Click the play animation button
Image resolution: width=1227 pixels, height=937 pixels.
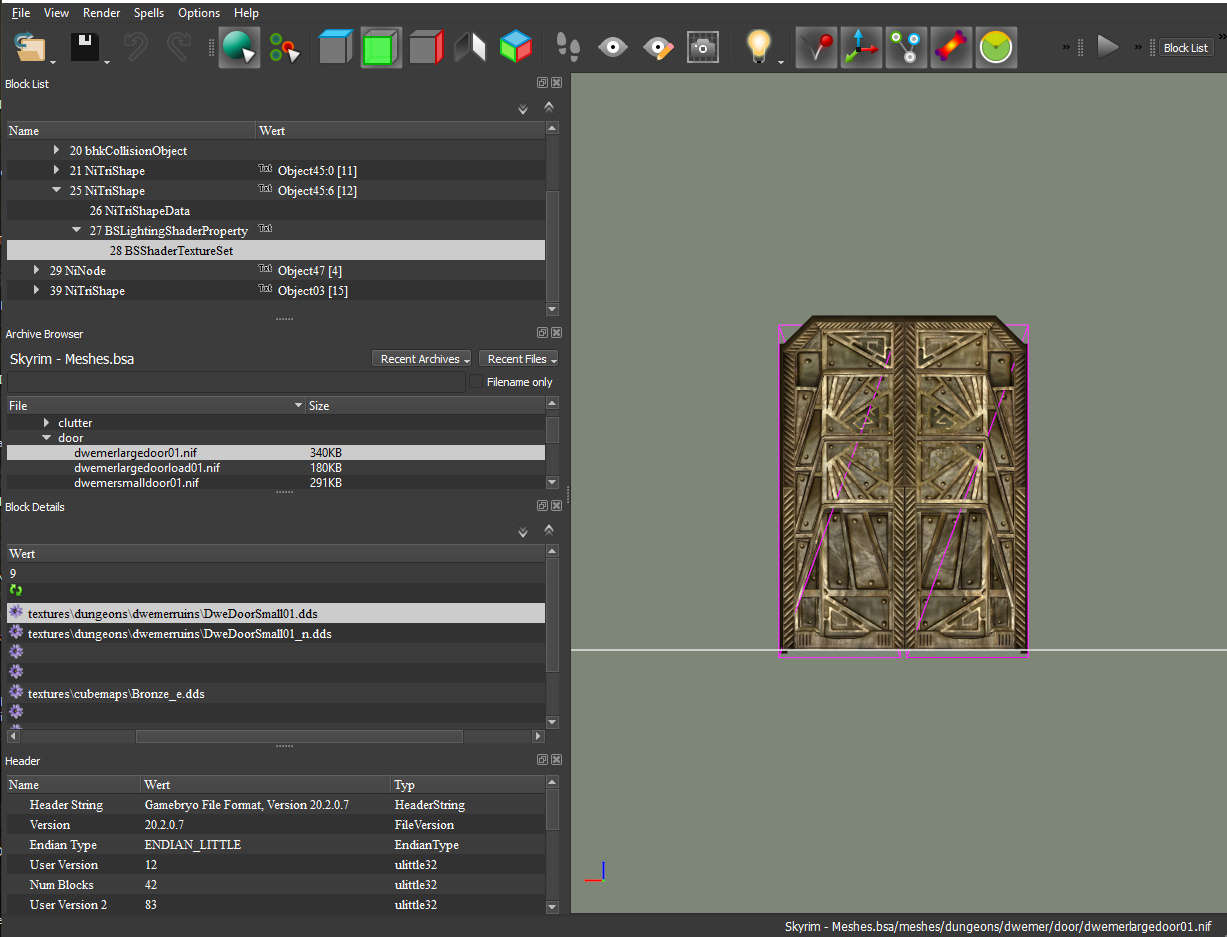coord(1107,47)
